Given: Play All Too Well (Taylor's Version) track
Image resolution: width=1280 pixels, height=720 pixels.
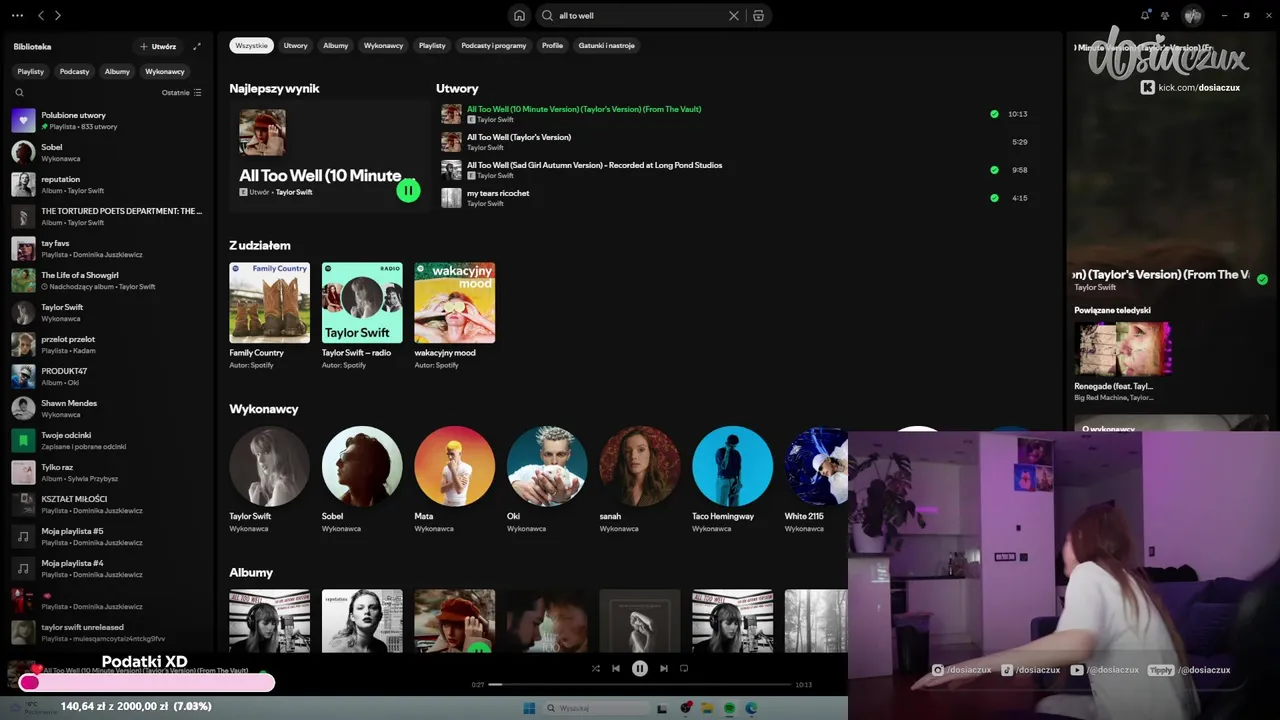Looking at the screenshot, I should [x=738, y=142].
